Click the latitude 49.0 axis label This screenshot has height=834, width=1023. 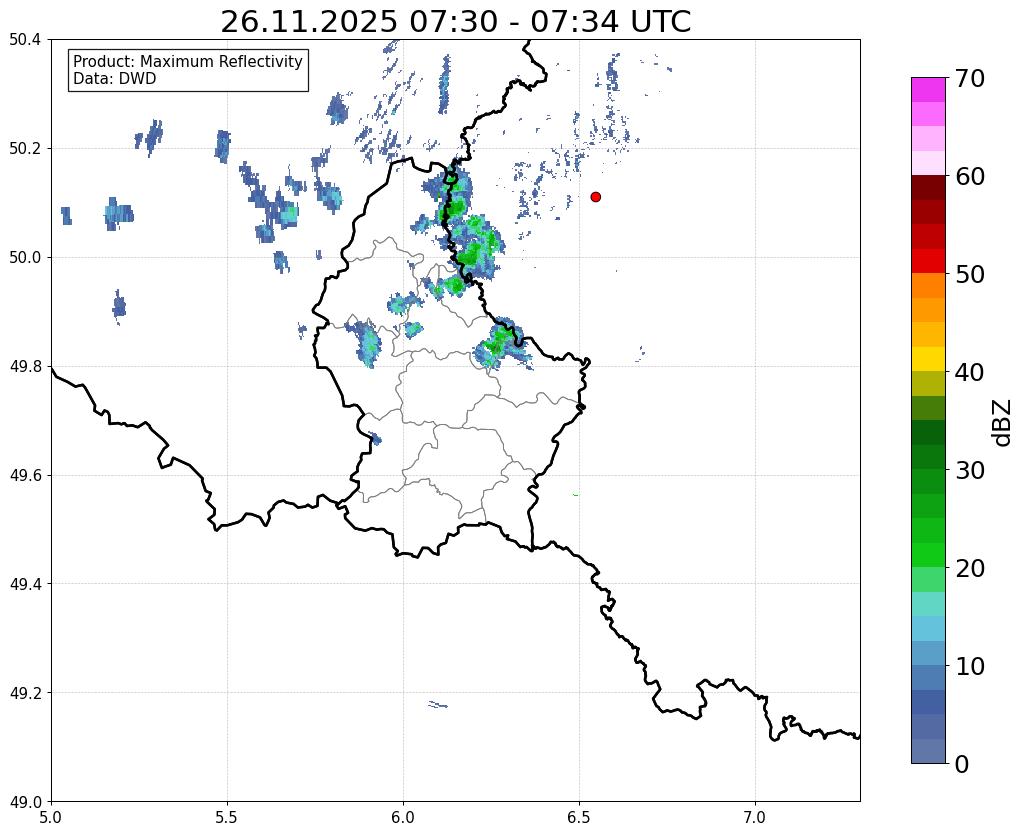point(25,802)
